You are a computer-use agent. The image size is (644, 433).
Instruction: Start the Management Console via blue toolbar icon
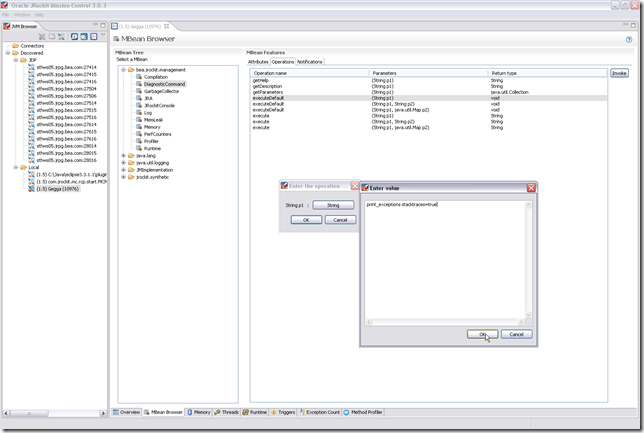pyautogui.click(x=74, y=37)
